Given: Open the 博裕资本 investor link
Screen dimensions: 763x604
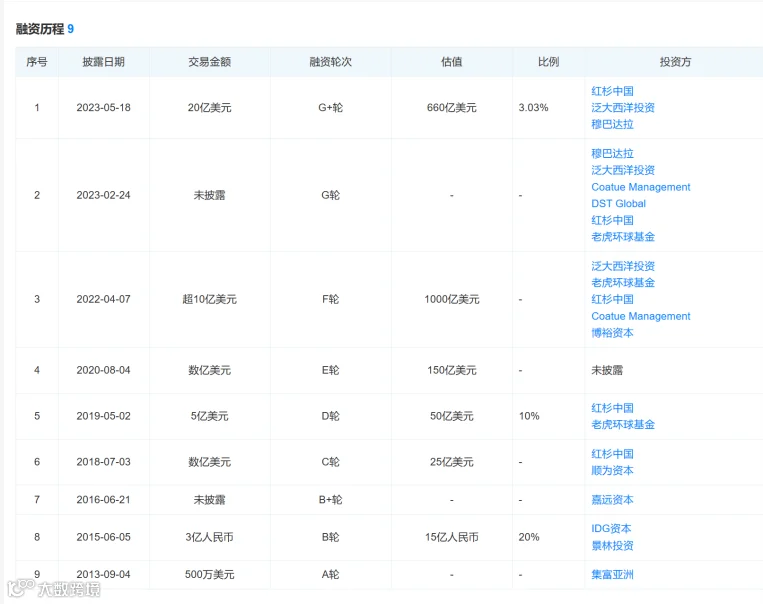Looking at the screenshot, I should point(612,332).
